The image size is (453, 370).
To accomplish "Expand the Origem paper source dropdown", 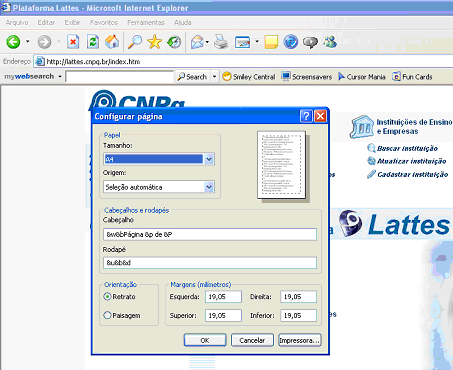I will point(209,187).
